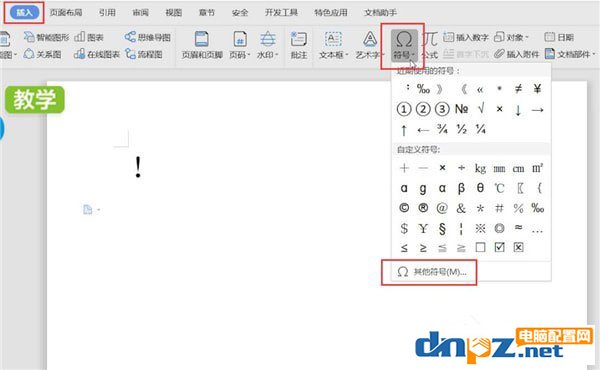
Task: Insert the crossed box symbol
Action: click(x=518, y=247)
